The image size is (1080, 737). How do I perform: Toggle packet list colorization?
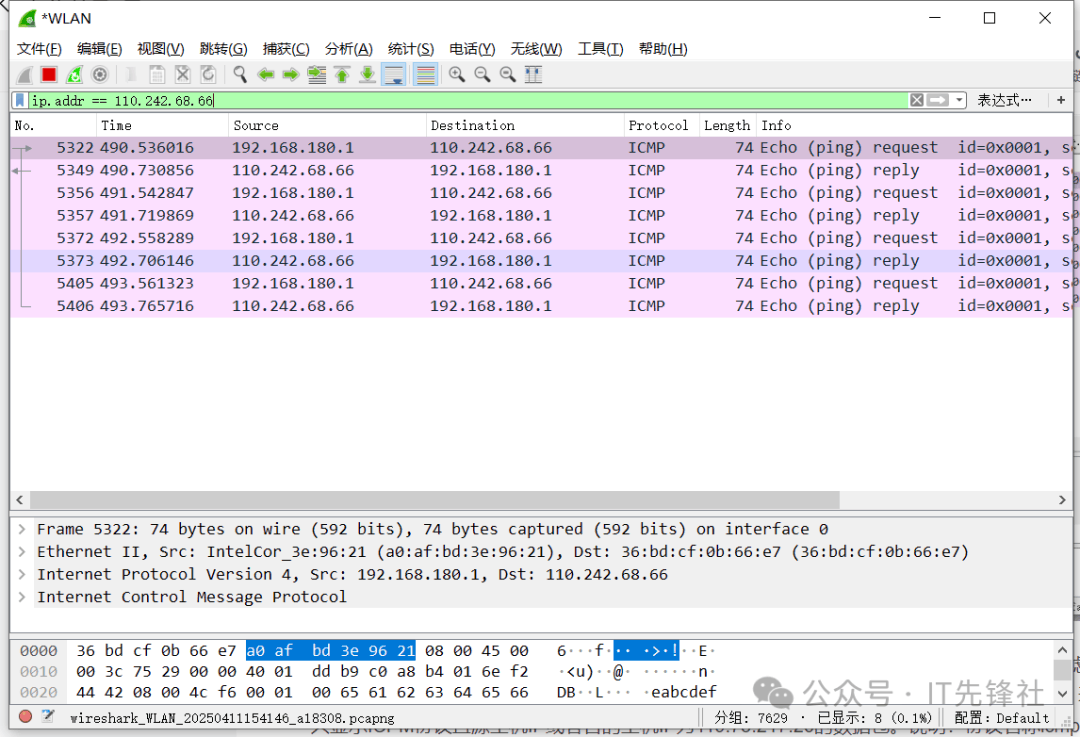(425, 75)
